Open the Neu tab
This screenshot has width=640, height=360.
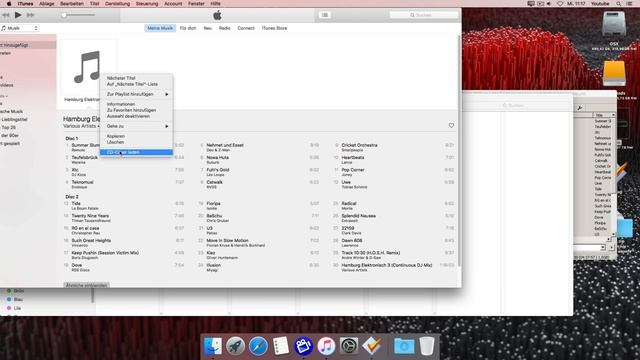208,28
